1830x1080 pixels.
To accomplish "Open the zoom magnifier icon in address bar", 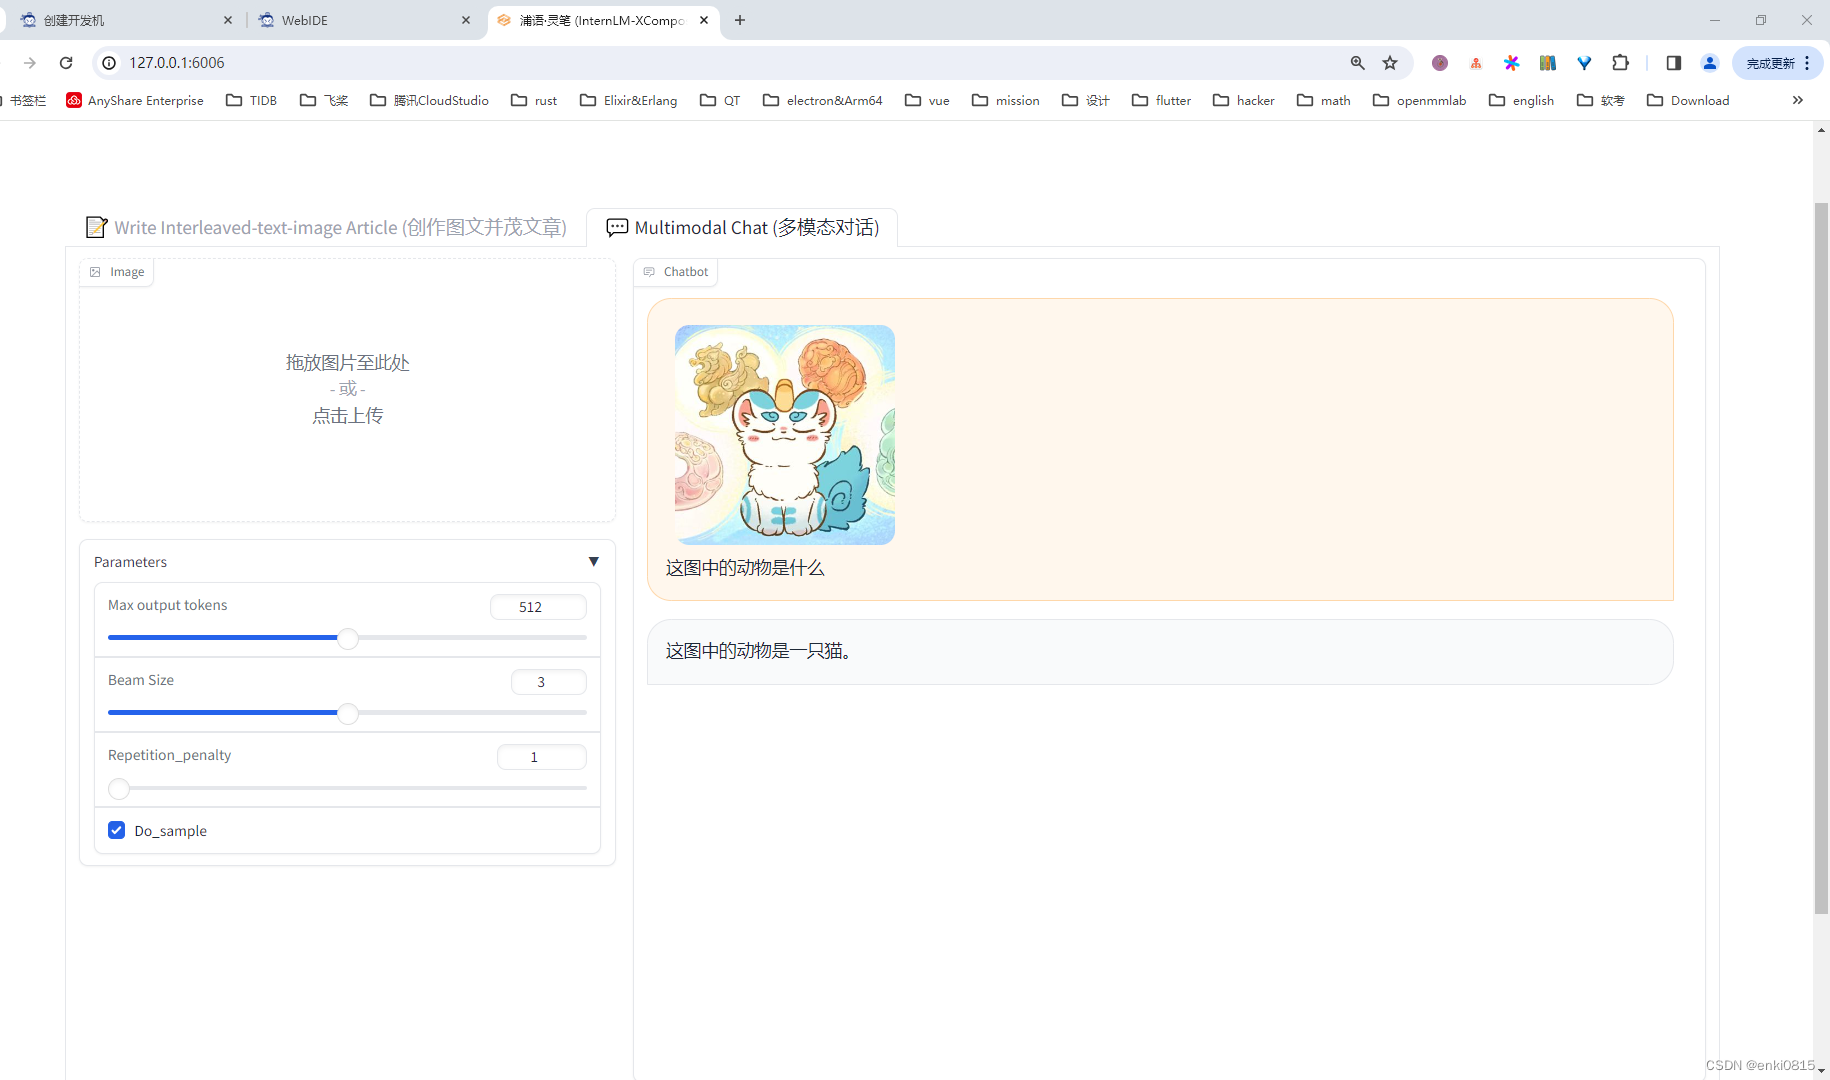I will click(x=1357, y=63).
